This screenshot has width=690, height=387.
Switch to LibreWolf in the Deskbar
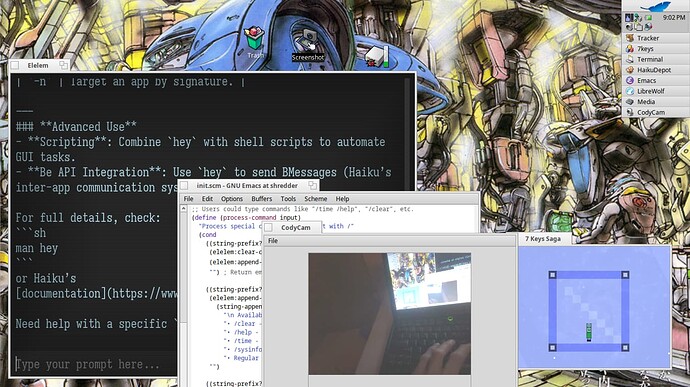pos(656,91)
